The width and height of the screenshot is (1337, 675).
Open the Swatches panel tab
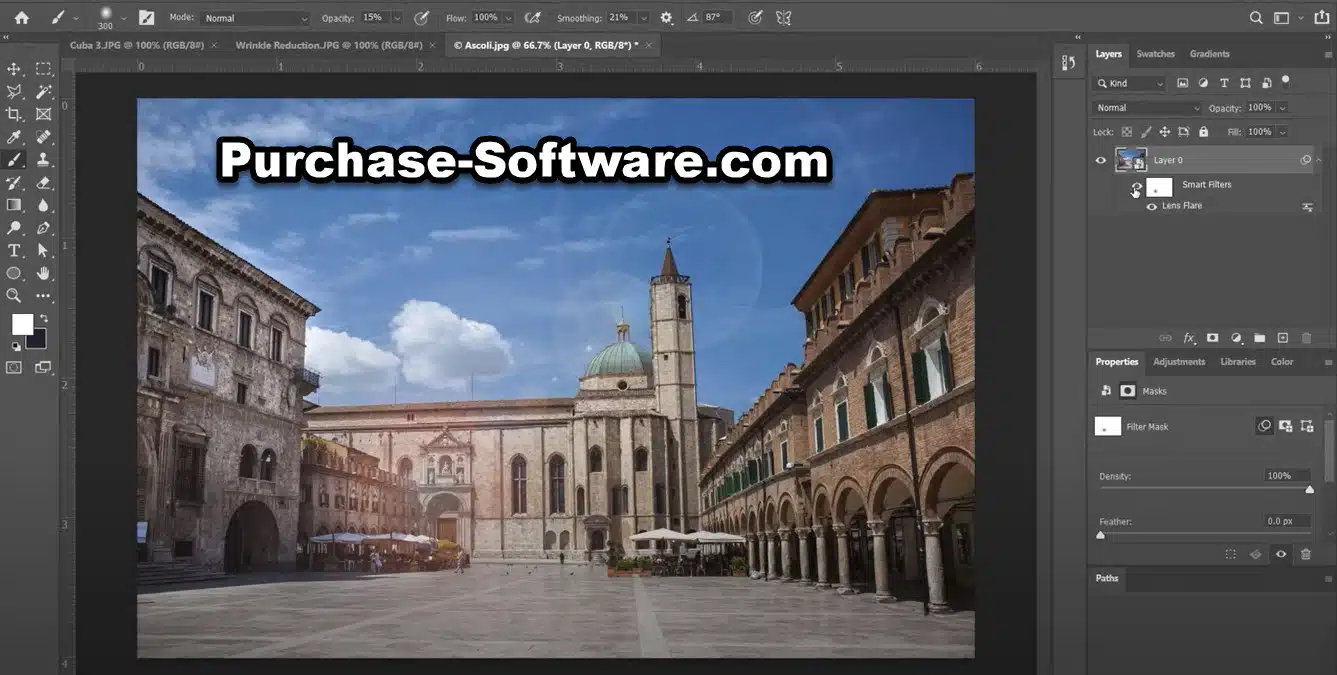pyautogui.click(x=1155, y=54)
